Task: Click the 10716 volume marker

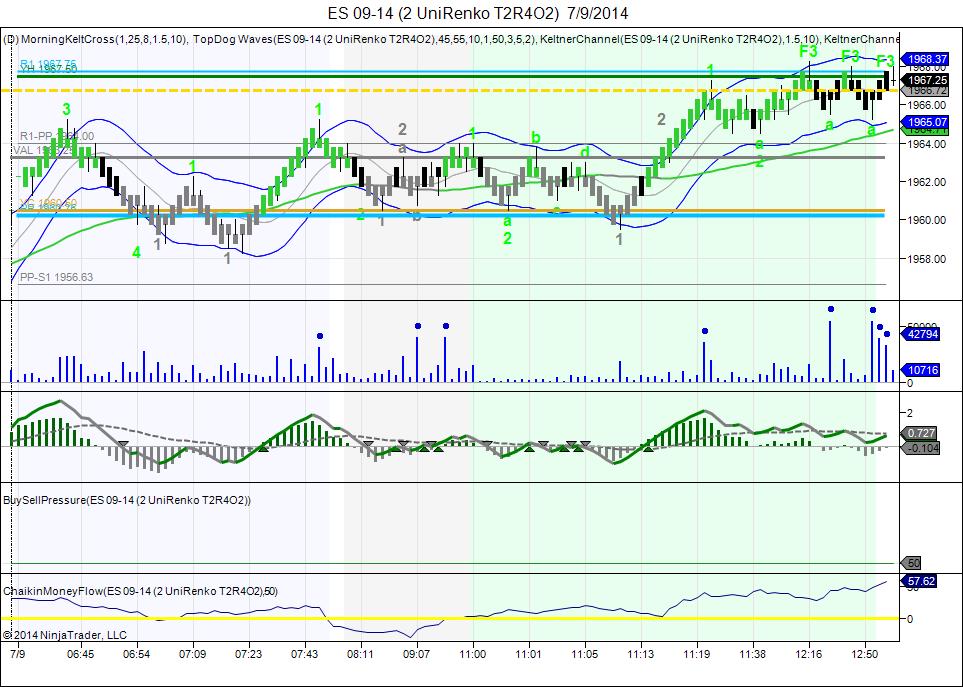Action: [919, 370]
